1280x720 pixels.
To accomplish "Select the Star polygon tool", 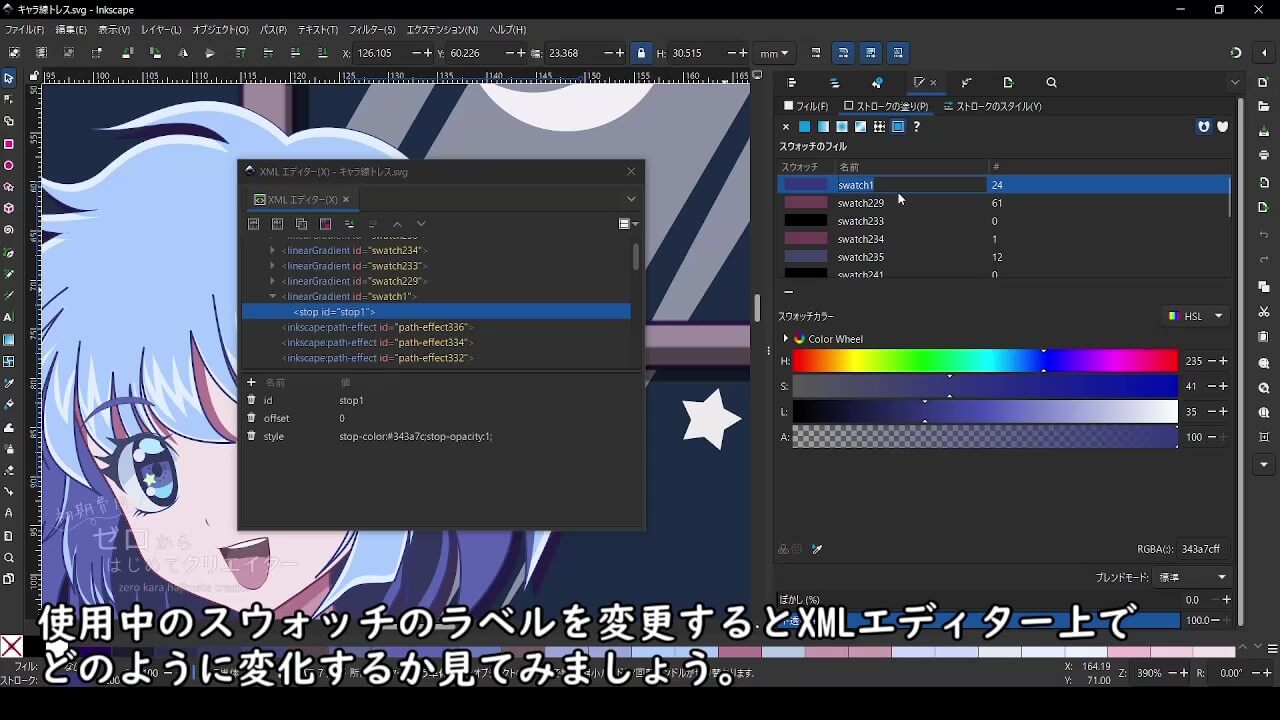I will click(x=9, y=187).
